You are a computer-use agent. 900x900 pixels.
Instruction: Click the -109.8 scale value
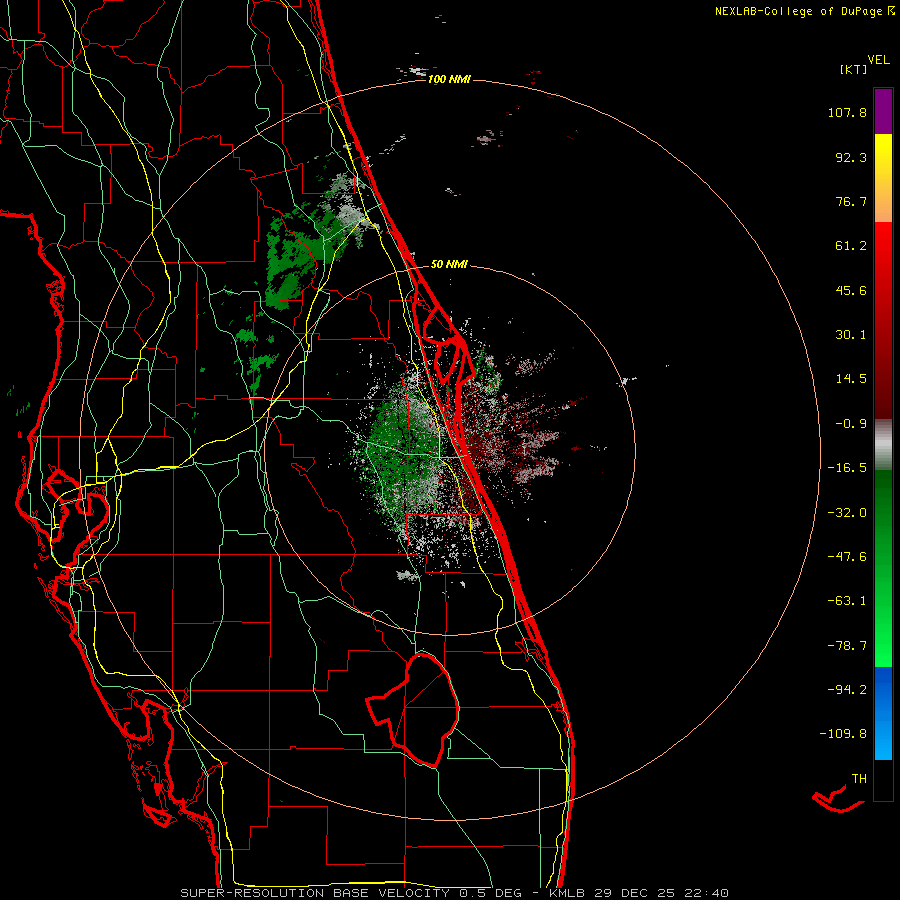[x=843, y=734]
